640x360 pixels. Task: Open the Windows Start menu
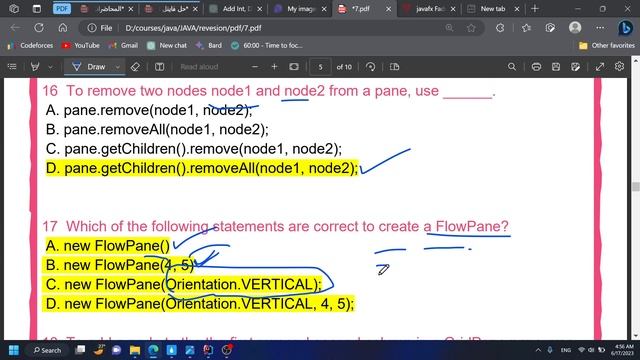pyautogui.click(x=13, y=350)
